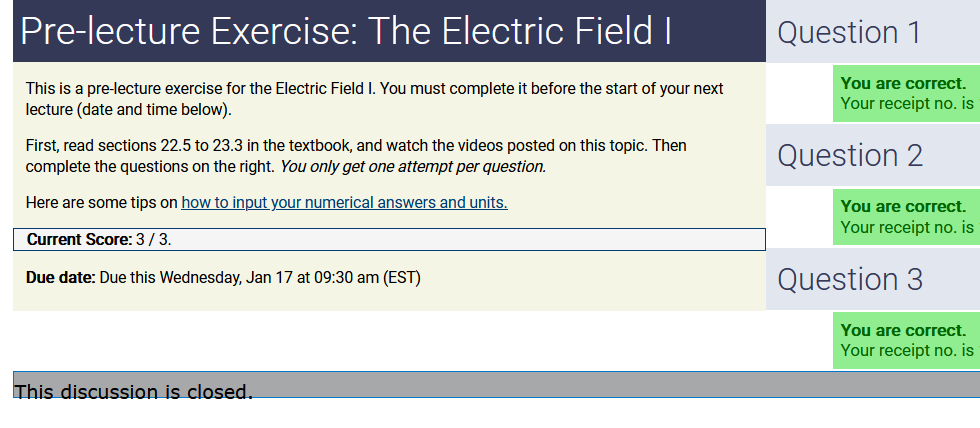This screenshot has height=428, width=980.
Task: Click Question 1's "You are correct." message
Action: click(x=903, y=84)
